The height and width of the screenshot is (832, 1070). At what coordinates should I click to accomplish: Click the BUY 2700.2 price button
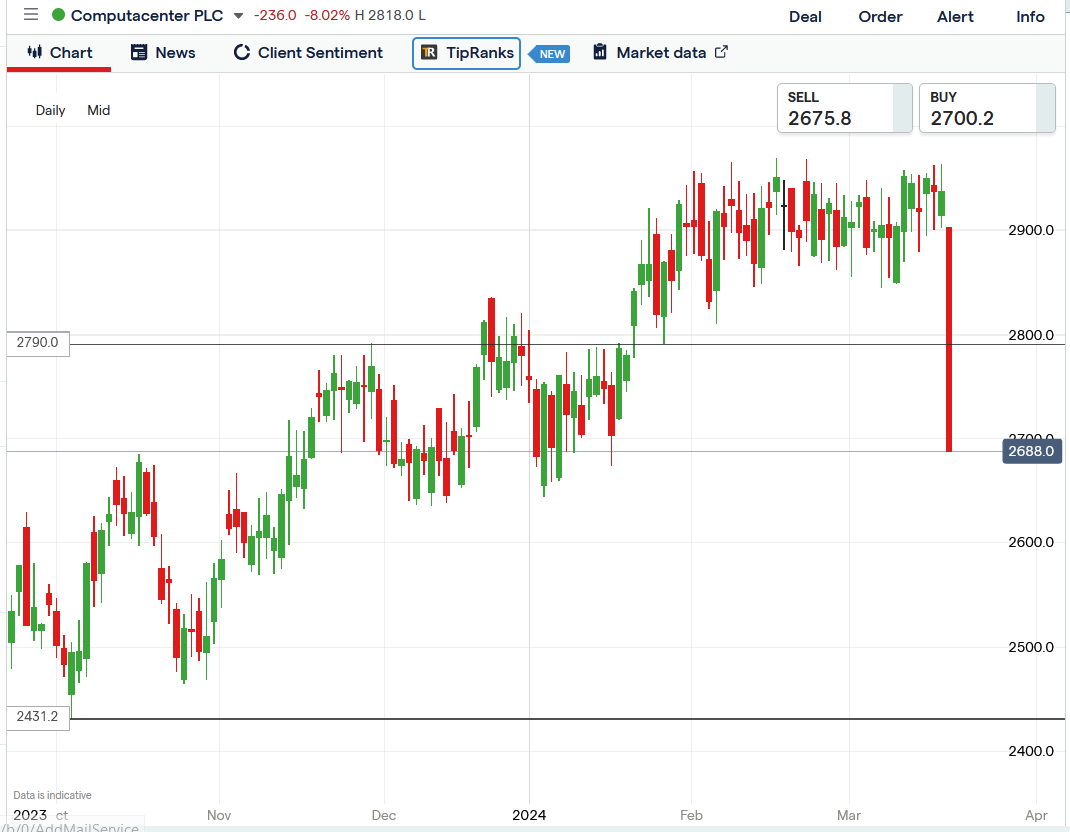click(x=987, y=109)
